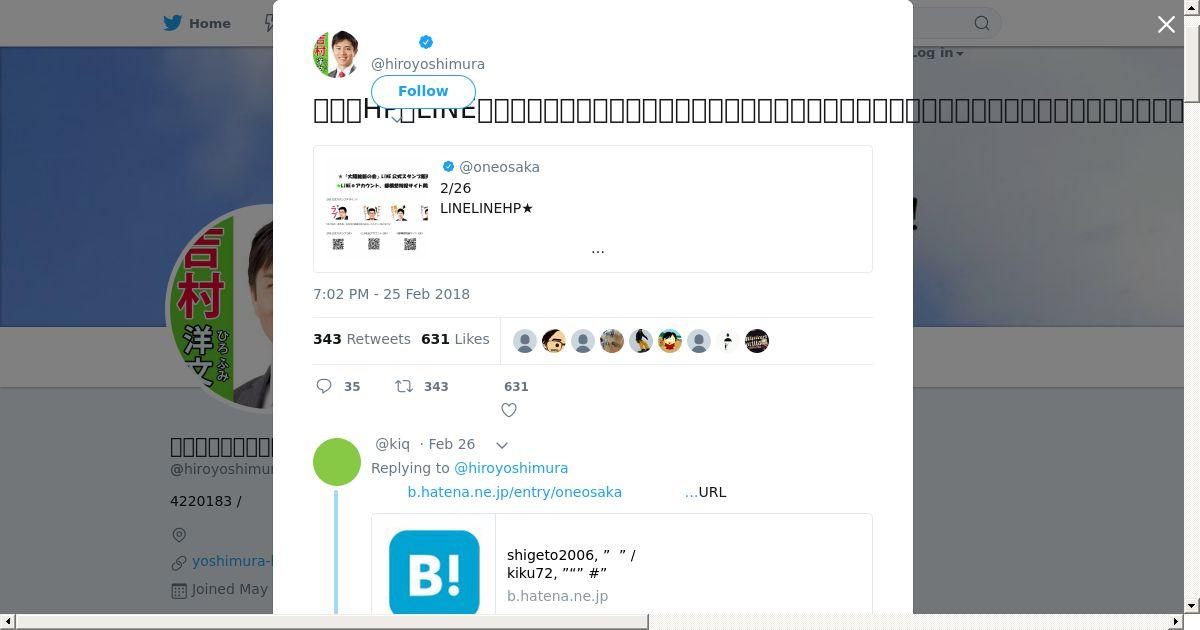Open the Twitter Home bird icon

[173, 23]
